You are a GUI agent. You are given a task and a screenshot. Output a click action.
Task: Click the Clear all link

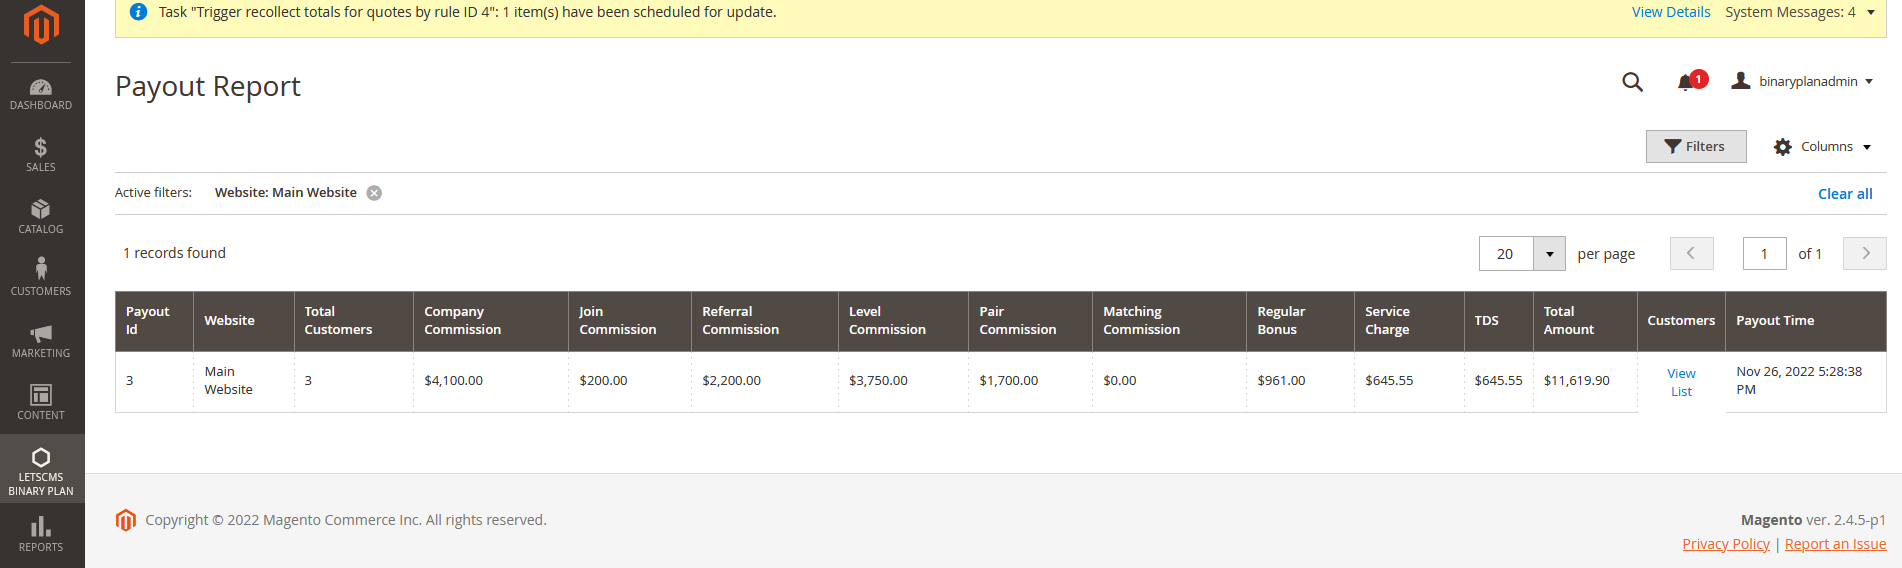pyautogui.click(x=1844, y=194)
